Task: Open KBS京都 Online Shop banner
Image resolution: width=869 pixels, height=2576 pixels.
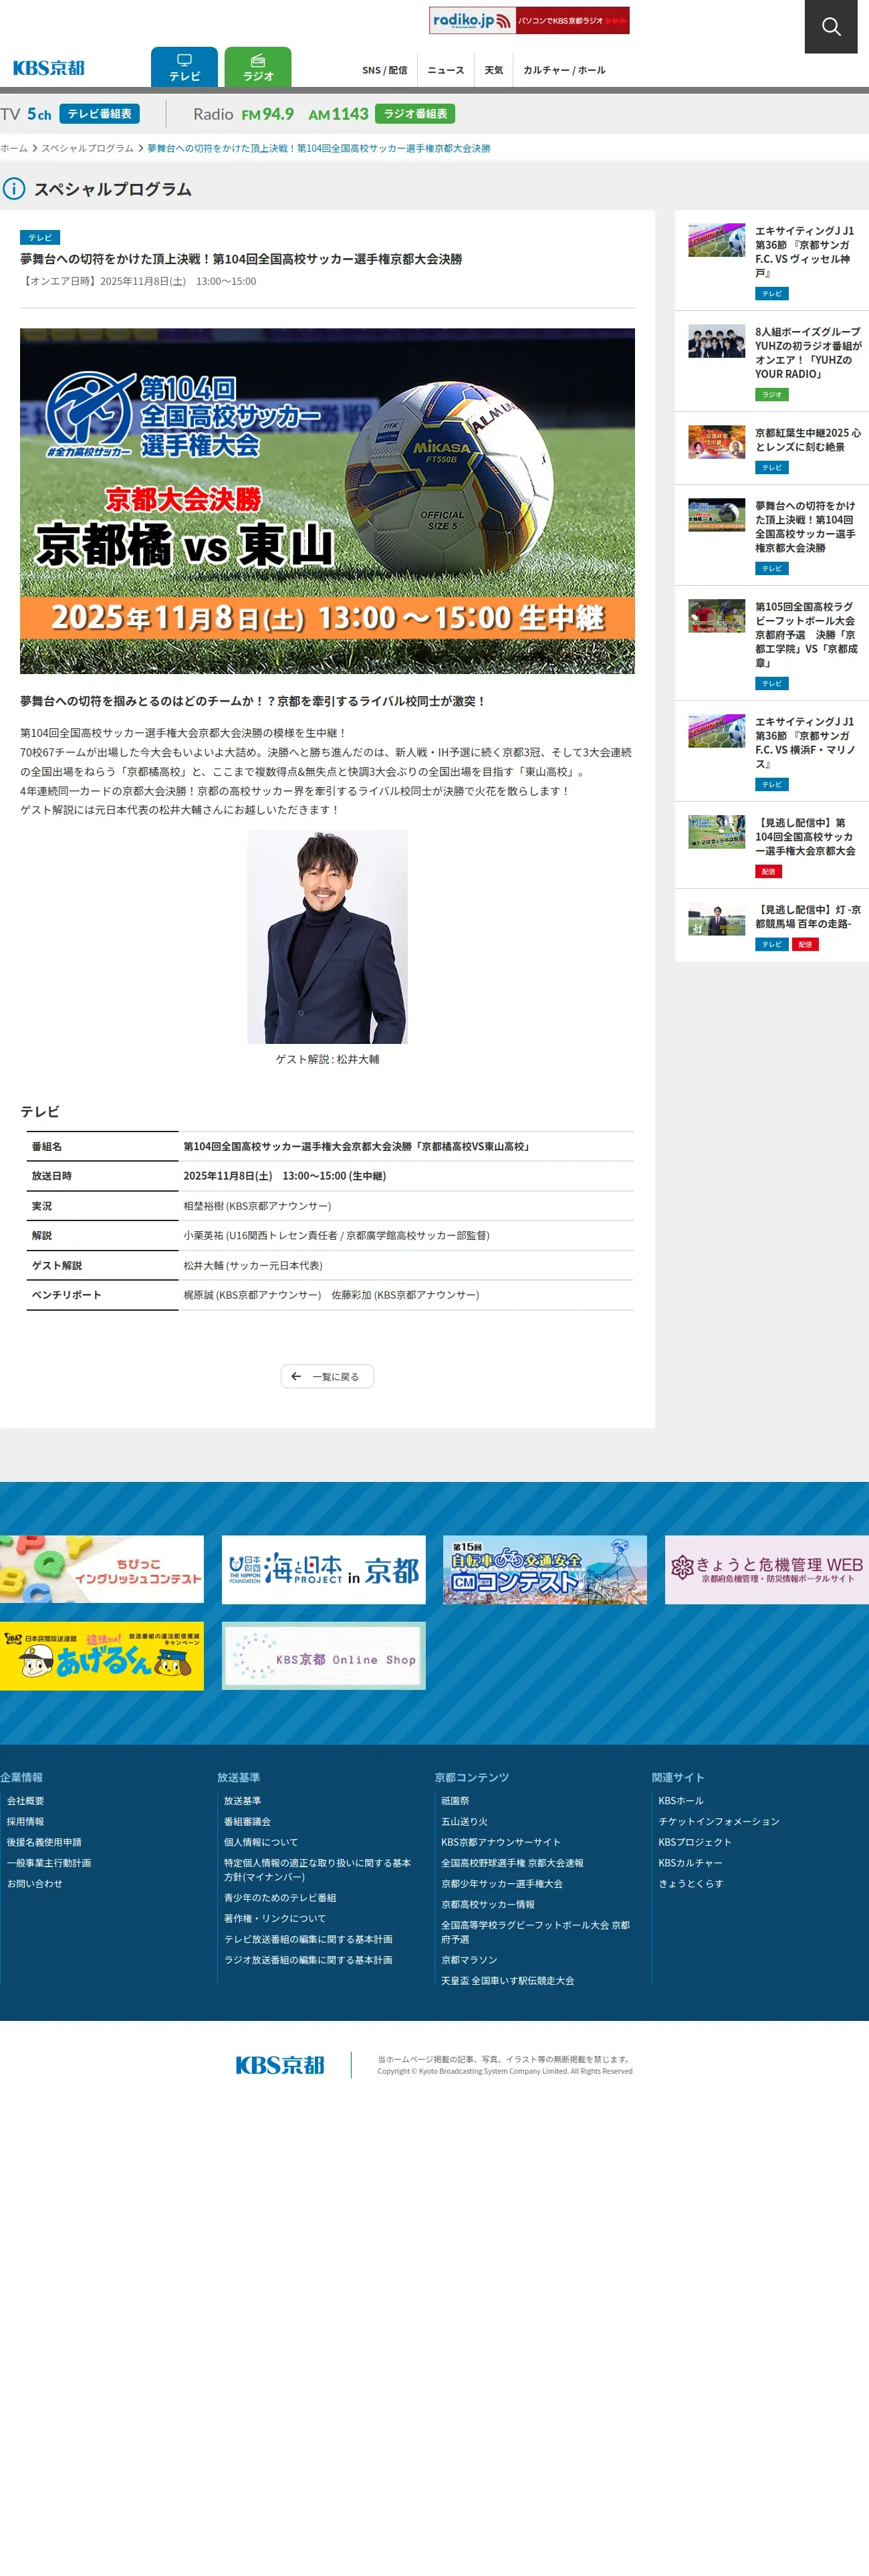Action: point(323,1655)
